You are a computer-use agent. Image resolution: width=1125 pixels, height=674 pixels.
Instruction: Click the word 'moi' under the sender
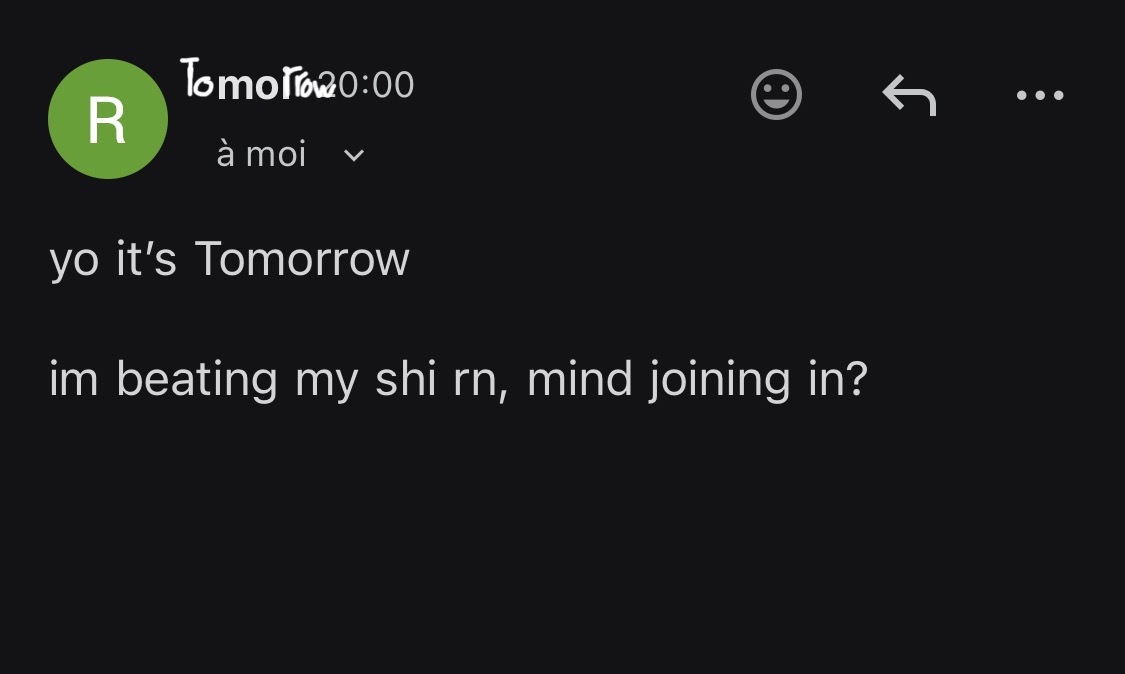(276, 155)
